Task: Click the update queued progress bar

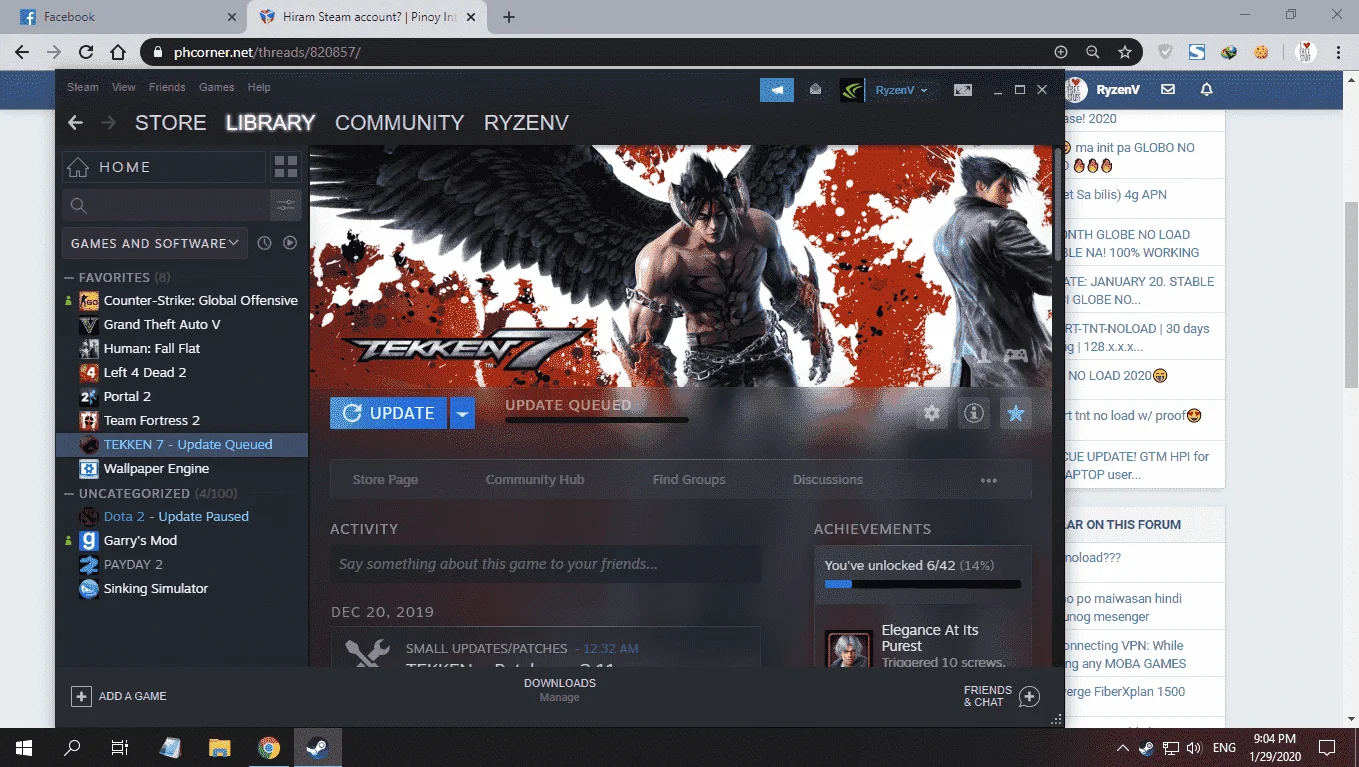Action: point(597,420)
